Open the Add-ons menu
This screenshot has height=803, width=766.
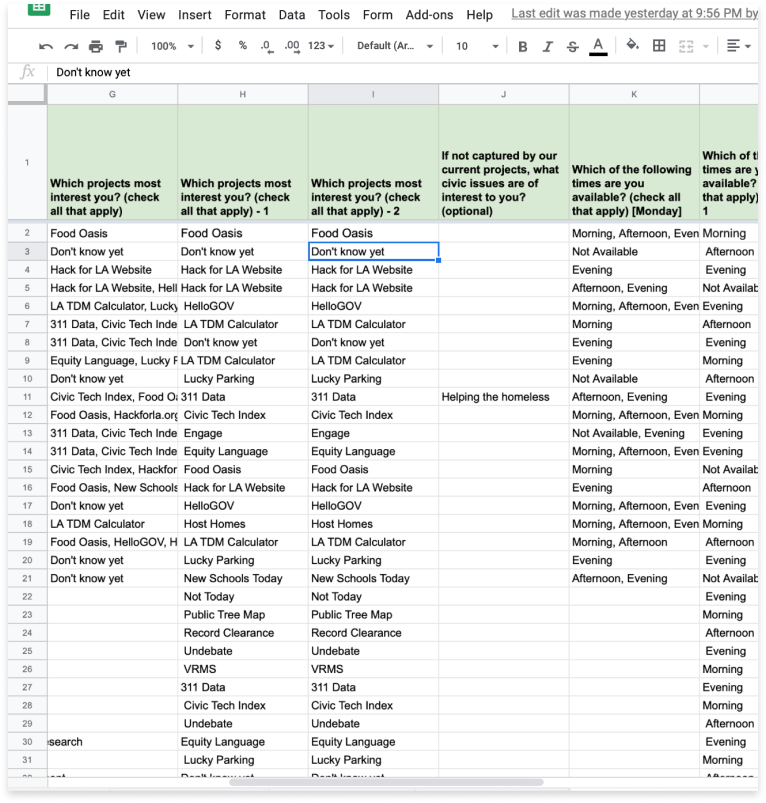[x=428, y=15]
